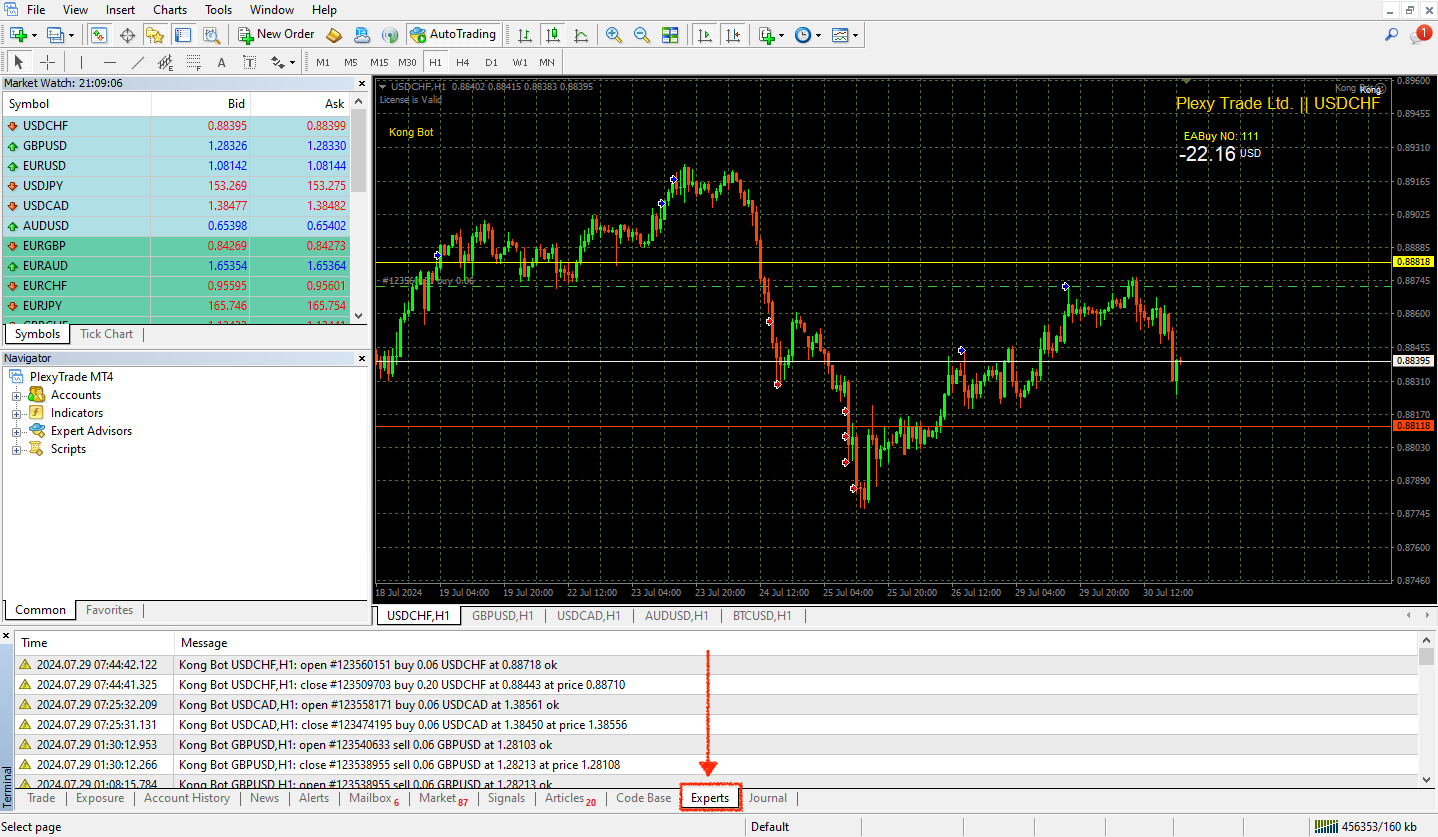Close the Navigator panel
1438x837 pixels.
(360, 358)
